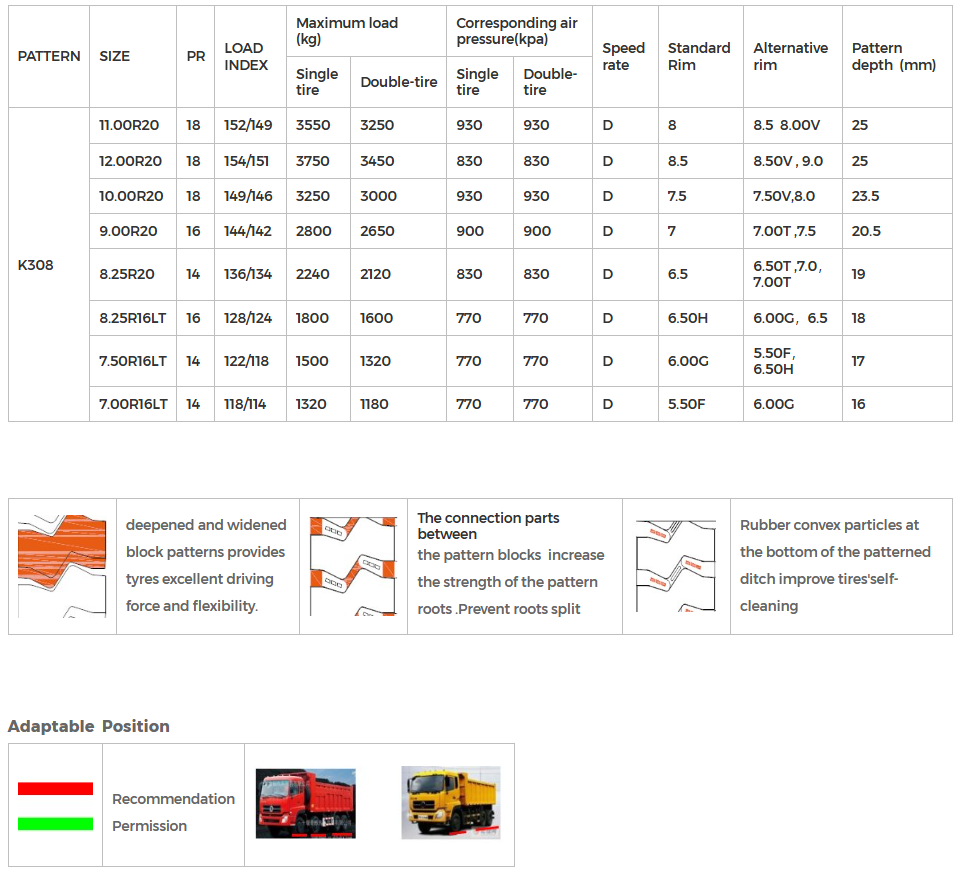Viewport: 961px width, 874px height.
Task: Click the Alternative rim header
Action: pos(791,56)
